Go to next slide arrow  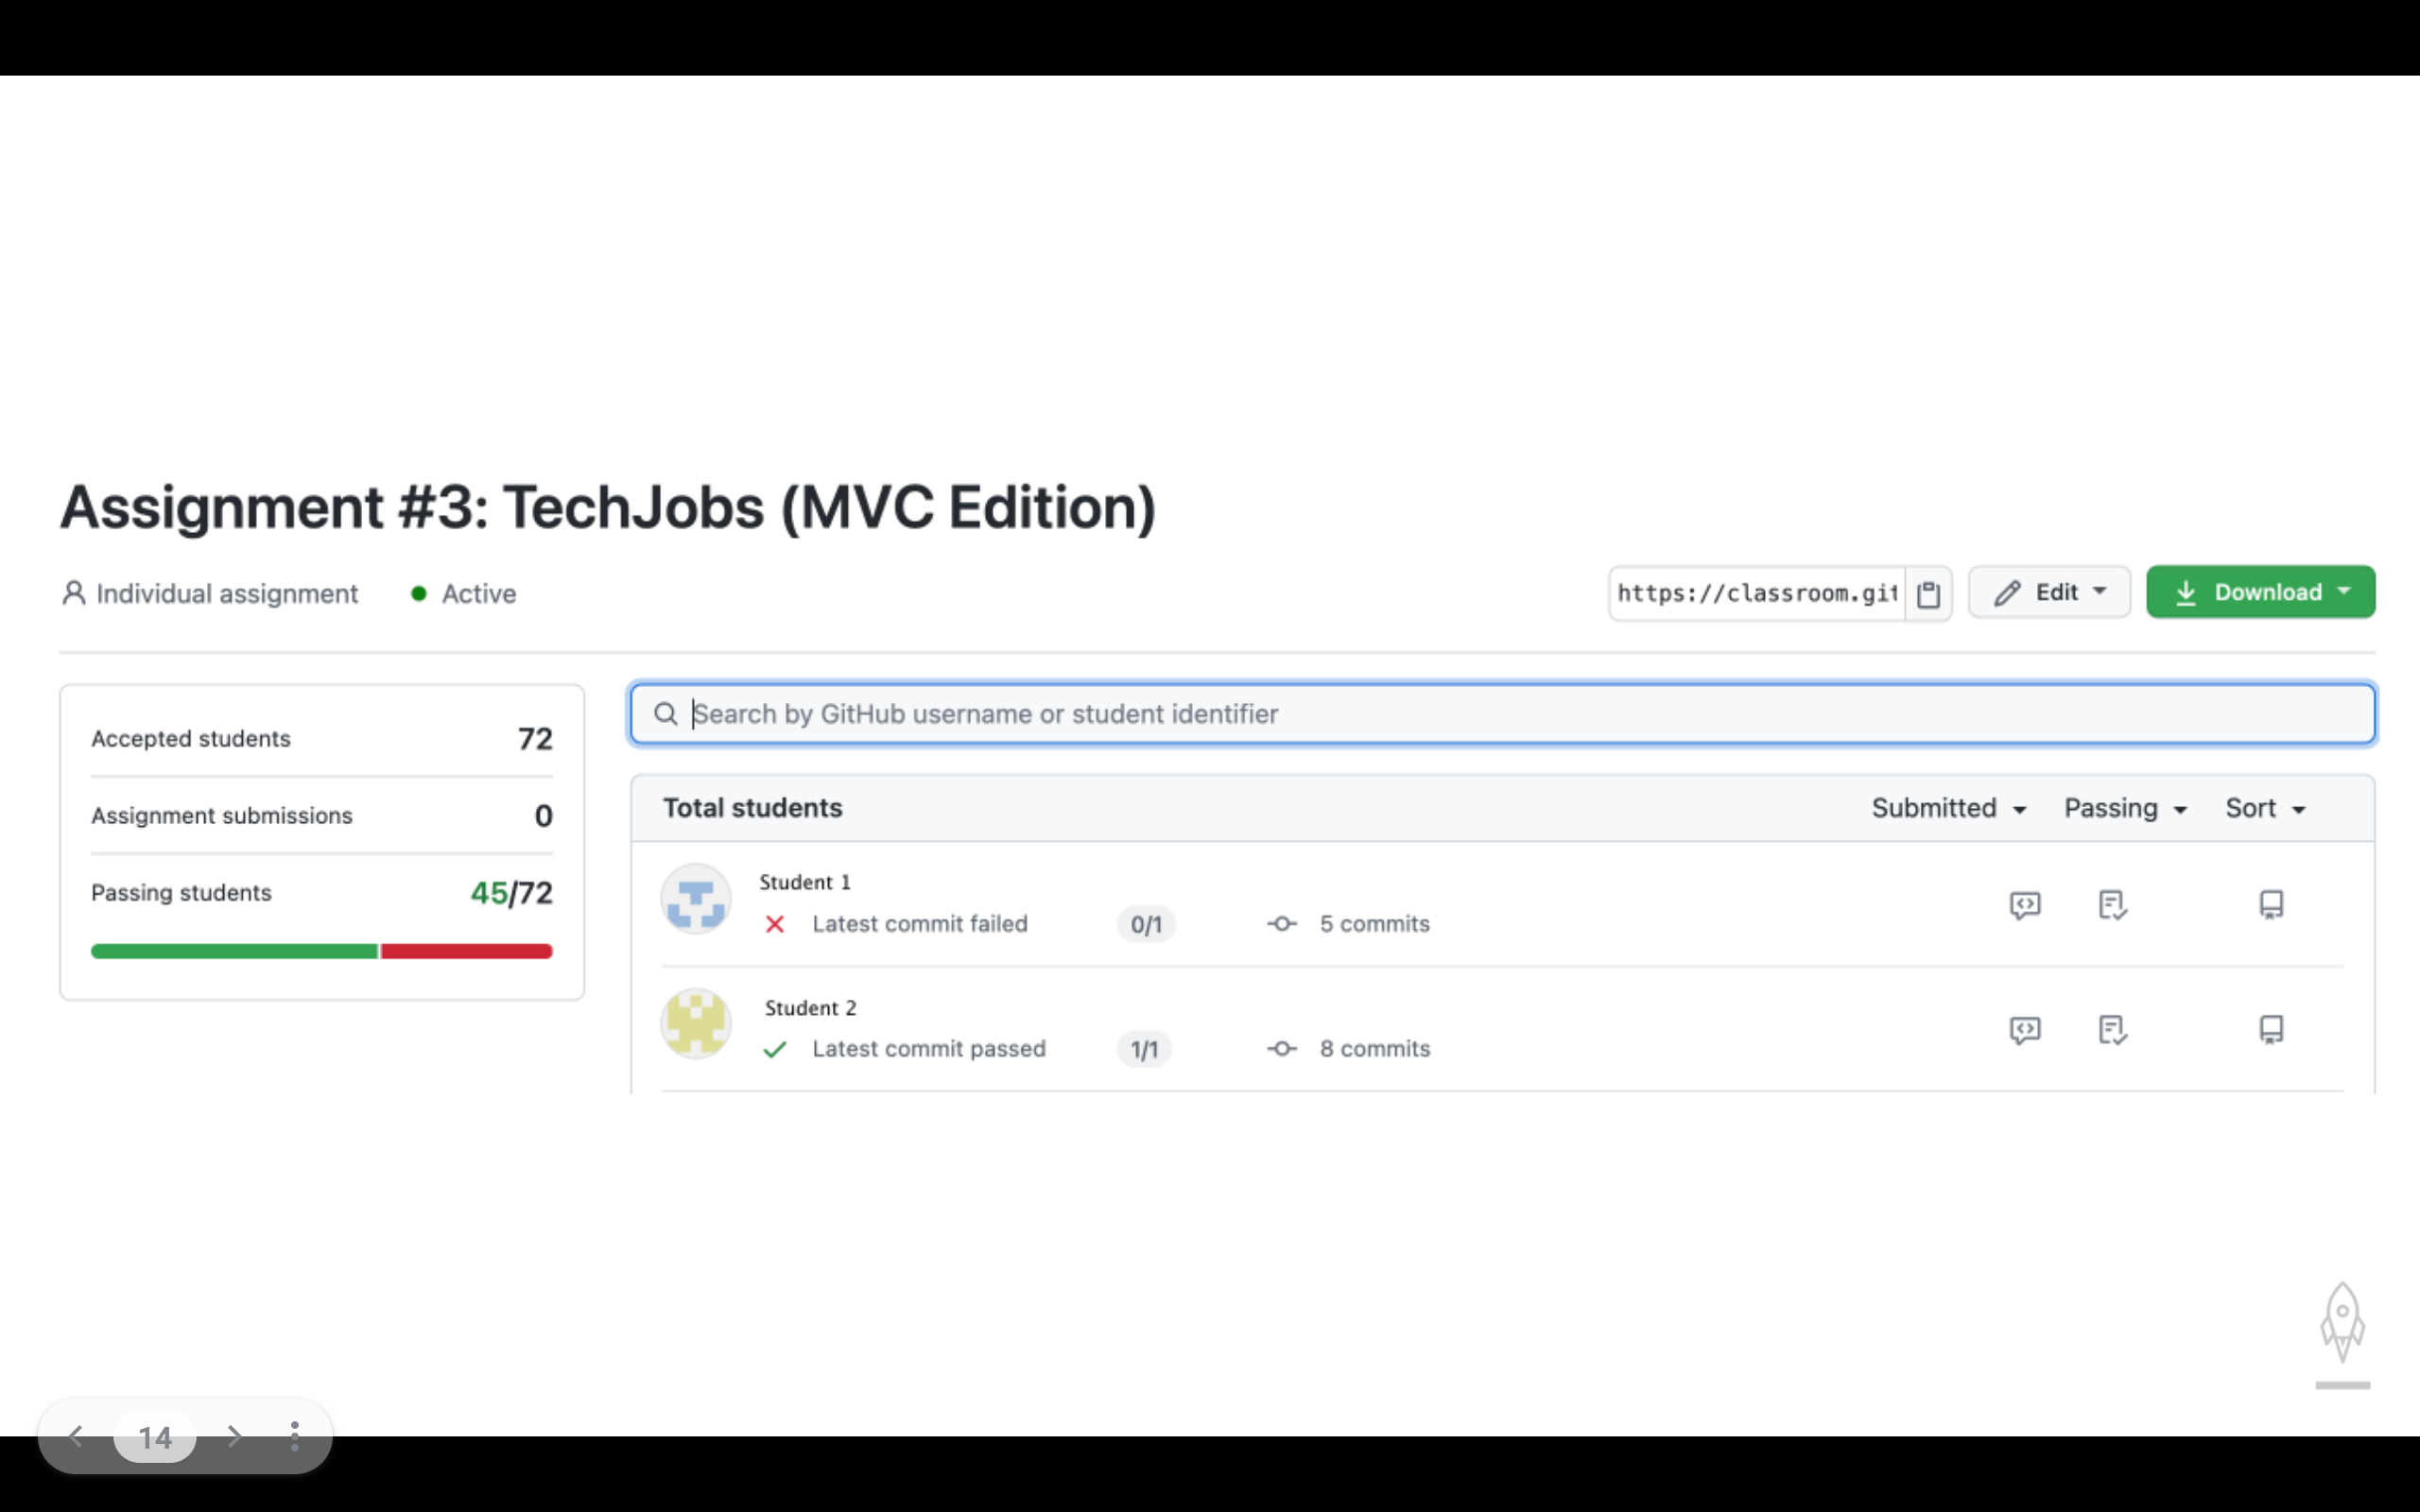point(234,1437)
